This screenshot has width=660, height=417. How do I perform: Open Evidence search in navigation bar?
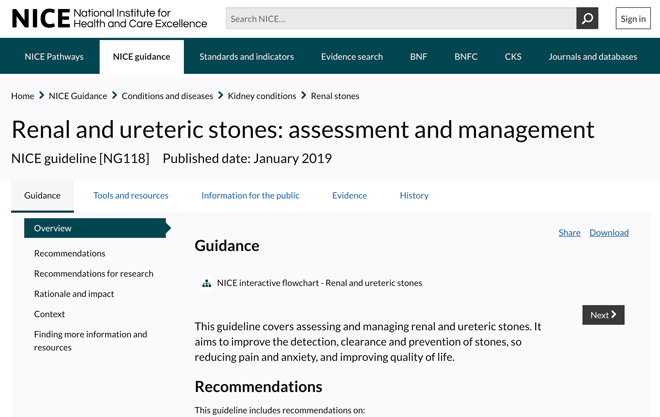coord(352,57)
